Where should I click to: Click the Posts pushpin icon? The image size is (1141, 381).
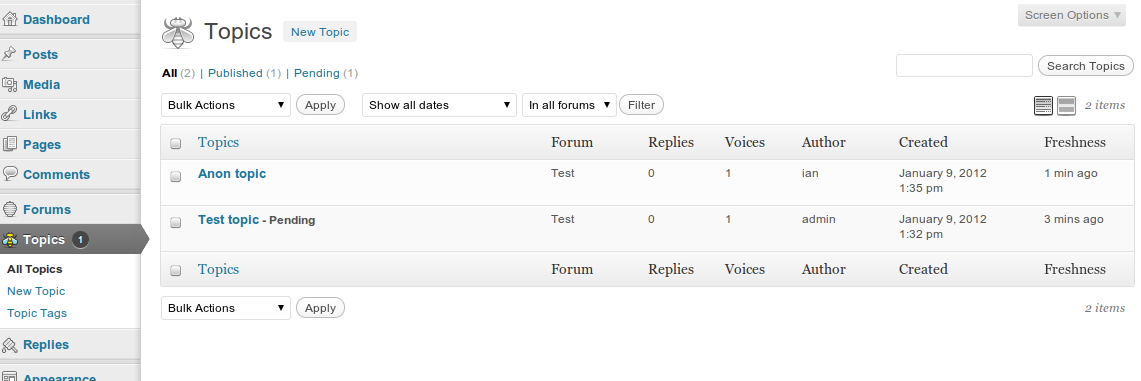(x=9, y=54)
